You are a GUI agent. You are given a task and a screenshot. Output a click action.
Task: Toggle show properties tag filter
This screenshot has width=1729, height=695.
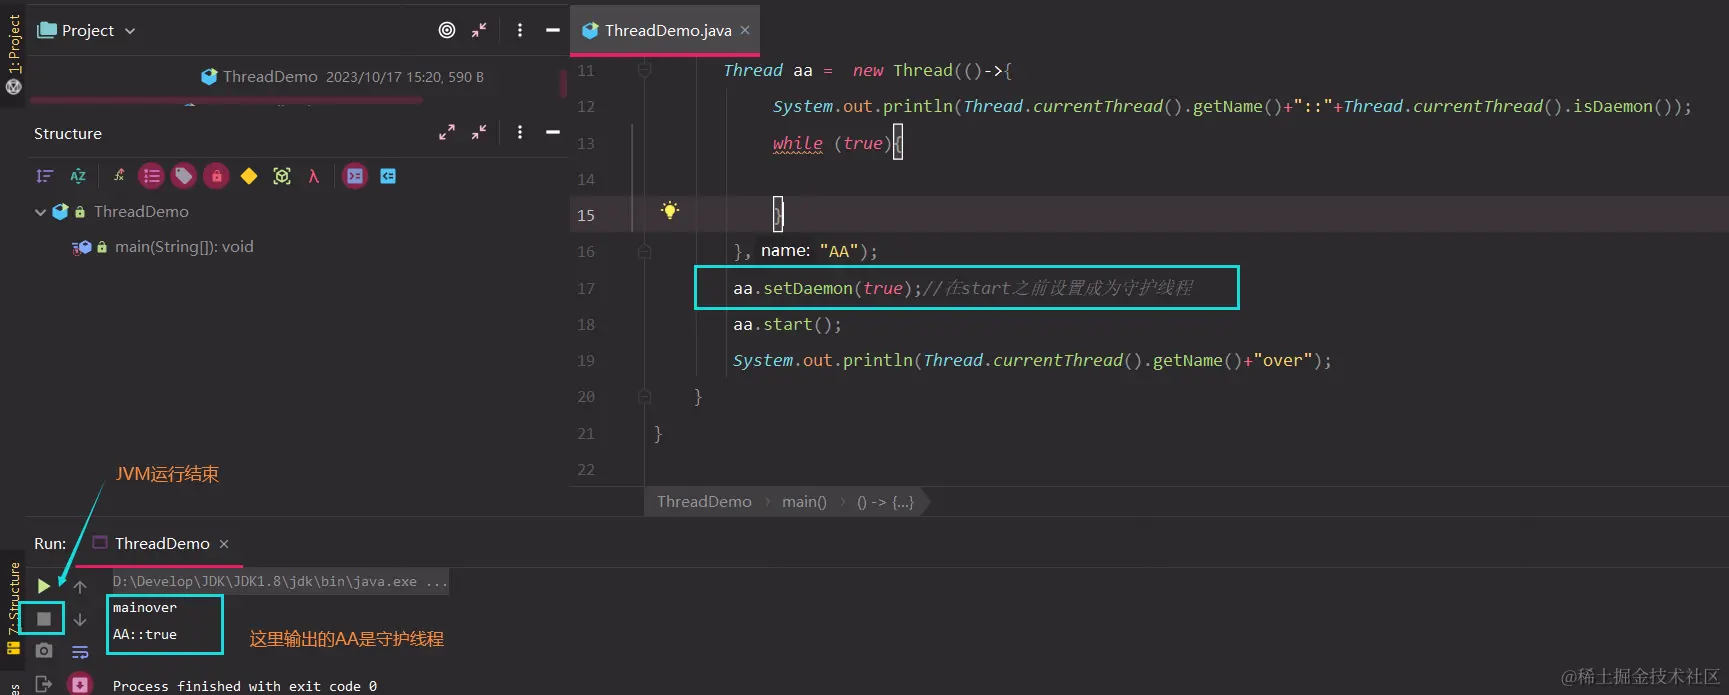184,176
